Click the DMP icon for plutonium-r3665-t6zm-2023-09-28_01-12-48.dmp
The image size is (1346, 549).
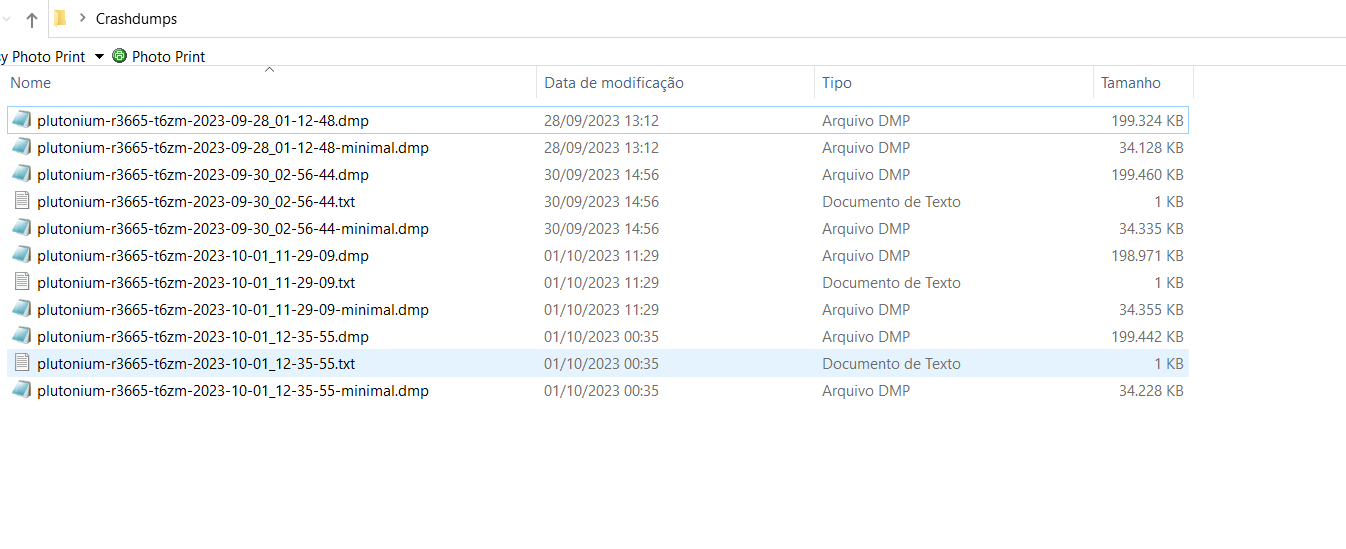[x=22, y=120]
